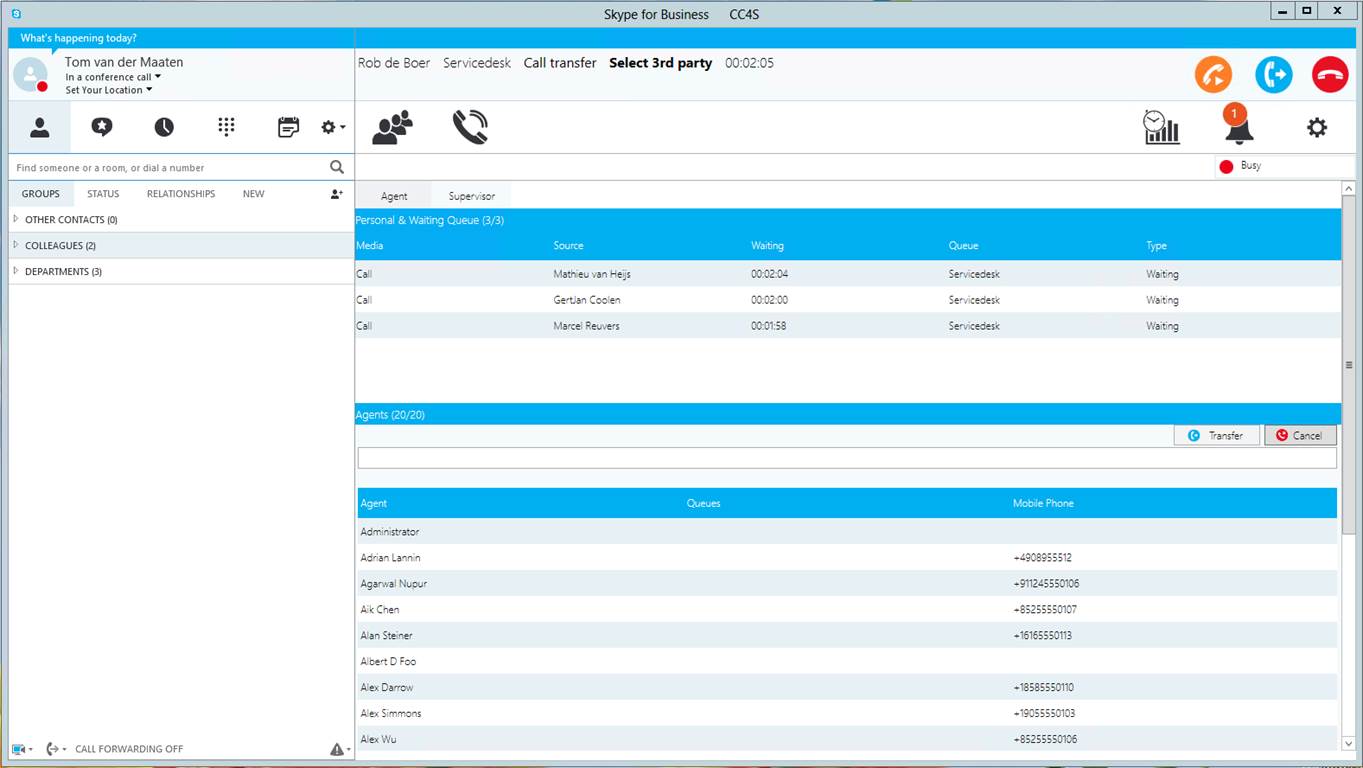Image resolution: width=1363 pixels, height=768 pixels.
Task: Click the Queues column header
Action: tap(703, 503)
